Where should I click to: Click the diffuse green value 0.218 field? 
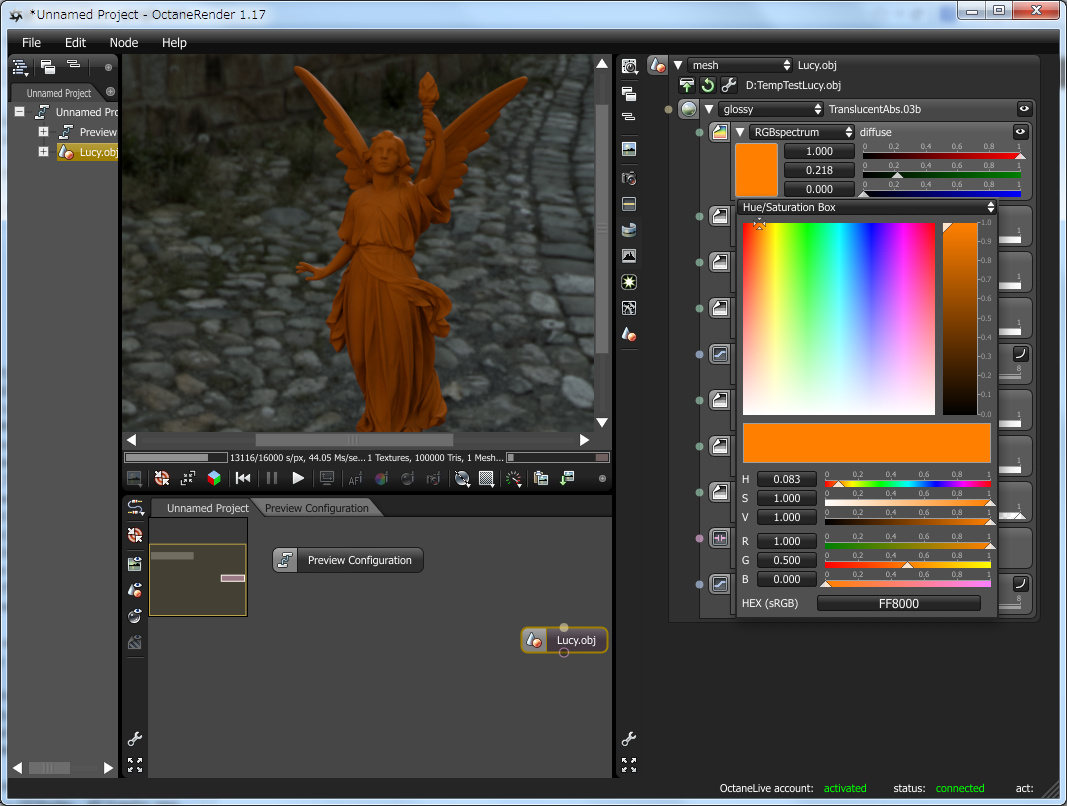pyautogui.click(x=819, y=170)
